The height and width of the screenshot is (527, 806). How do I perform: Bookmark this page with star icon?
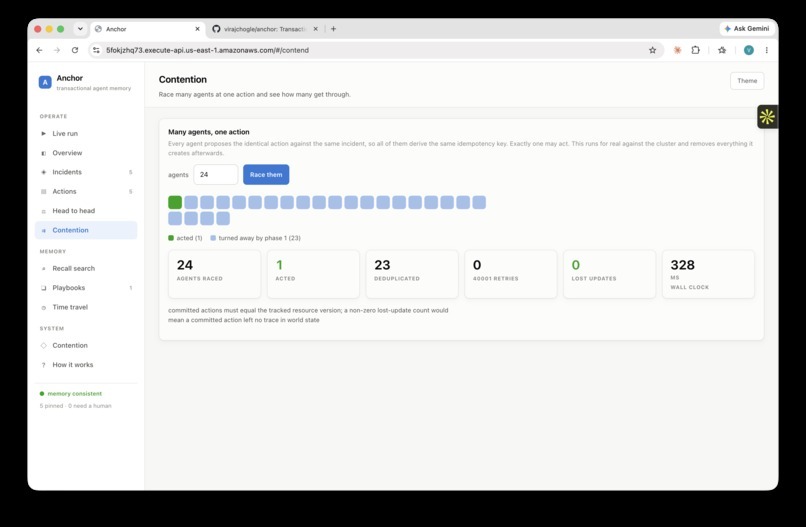coord(652,50)
